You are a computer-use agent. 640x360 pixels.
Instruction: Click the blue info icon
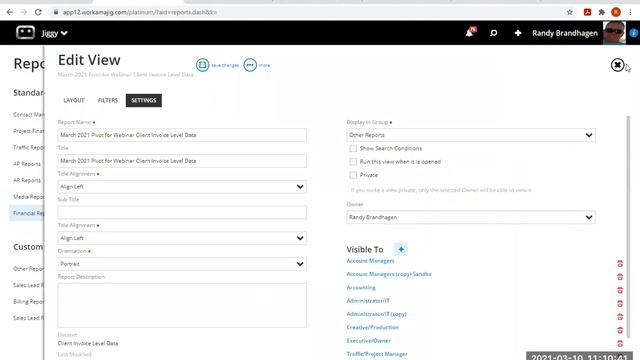(634, 33)
